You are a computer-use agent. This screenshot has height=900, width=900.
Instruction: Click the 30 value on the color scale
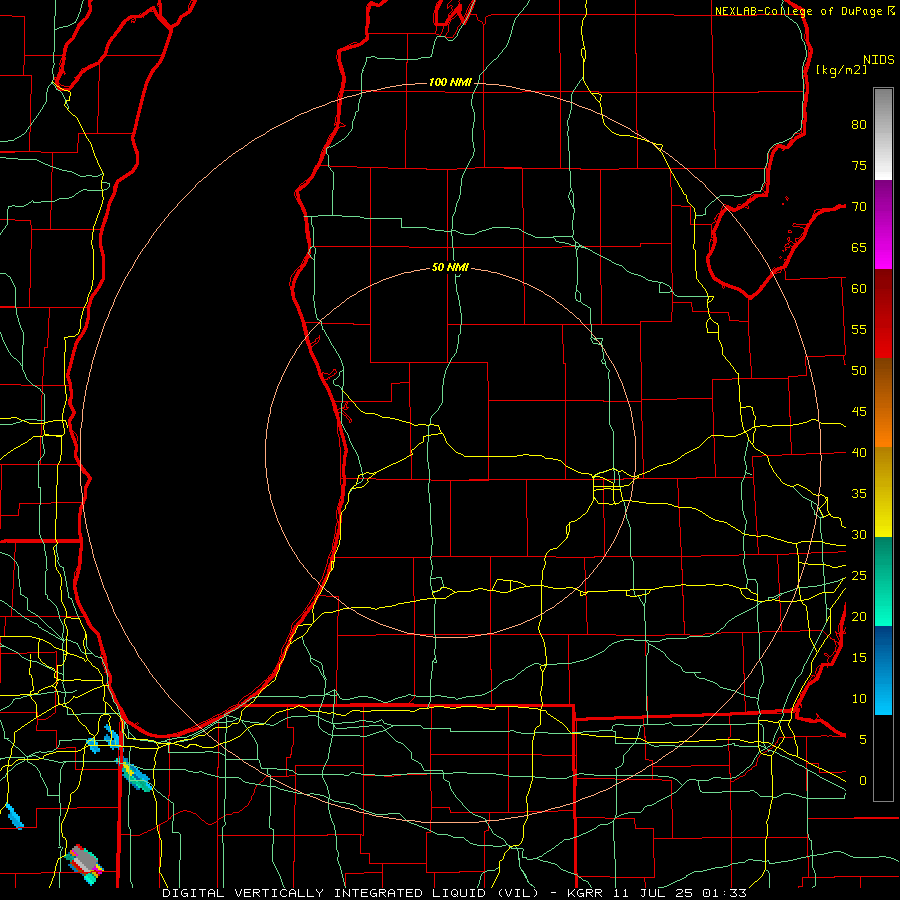[x=859, y=534]
